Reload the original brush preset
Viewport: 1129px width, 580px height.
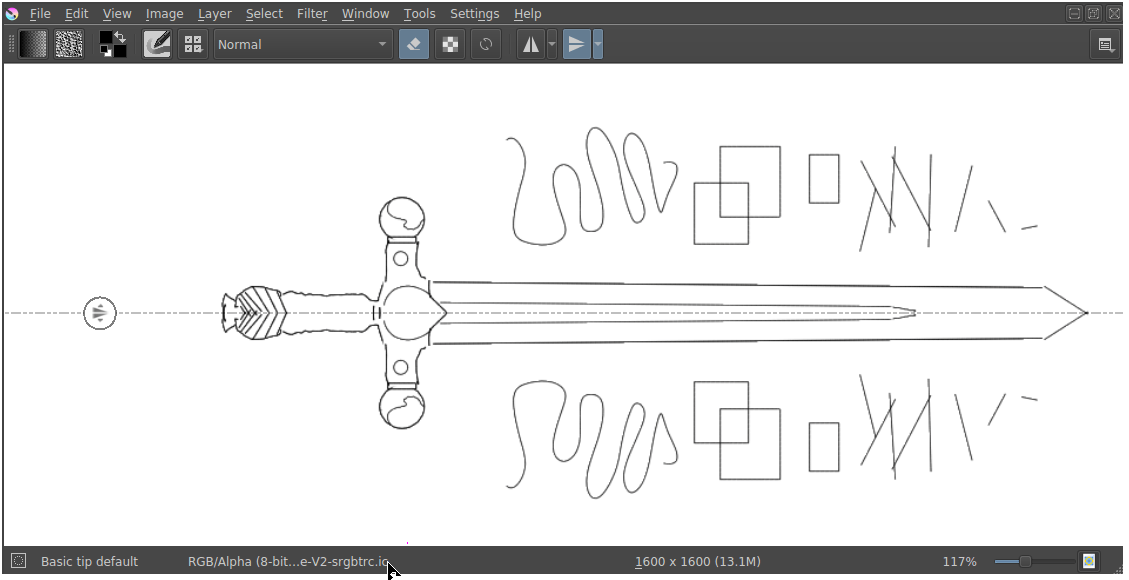click(486, 43)
